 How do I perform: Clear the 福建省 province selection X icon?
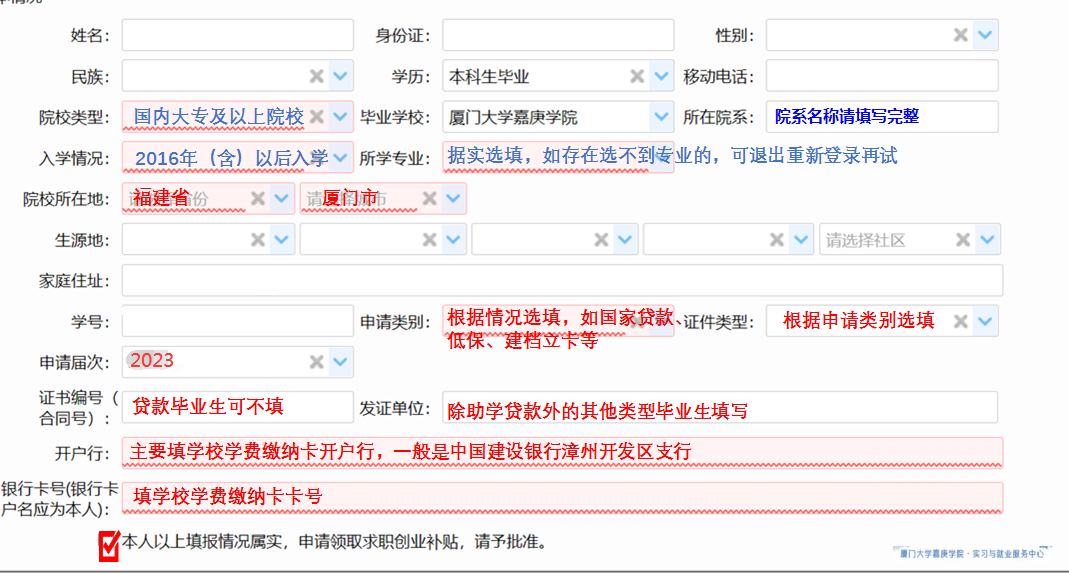click(258, 199)
